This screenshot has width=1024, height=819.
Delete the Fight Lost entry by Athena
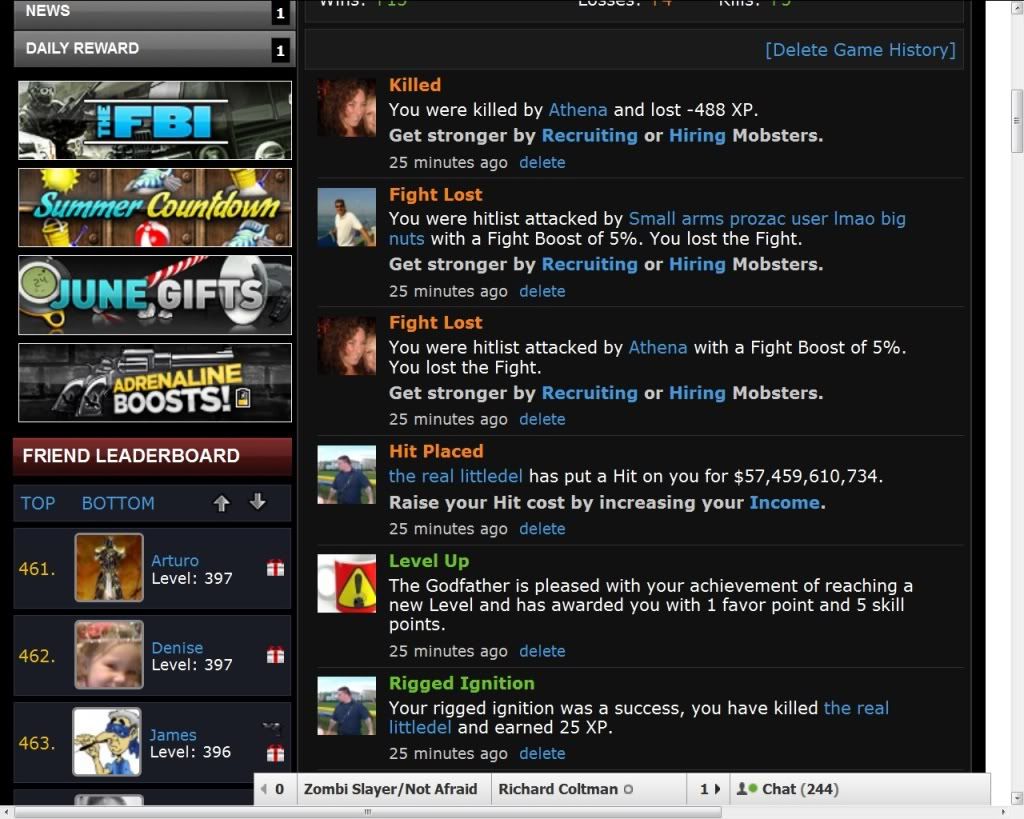[542, 419]
